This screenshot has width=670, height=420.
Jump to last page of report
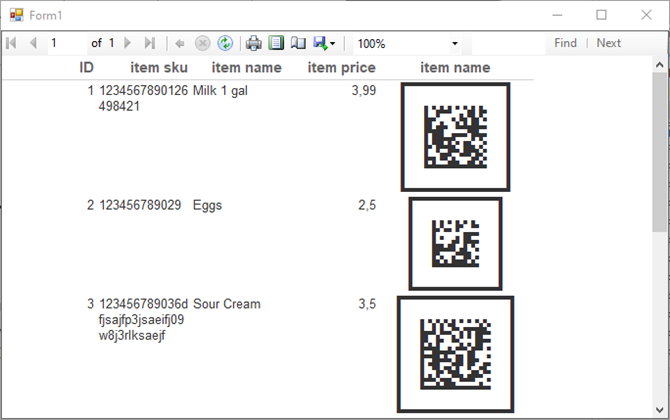coord(150,43)
